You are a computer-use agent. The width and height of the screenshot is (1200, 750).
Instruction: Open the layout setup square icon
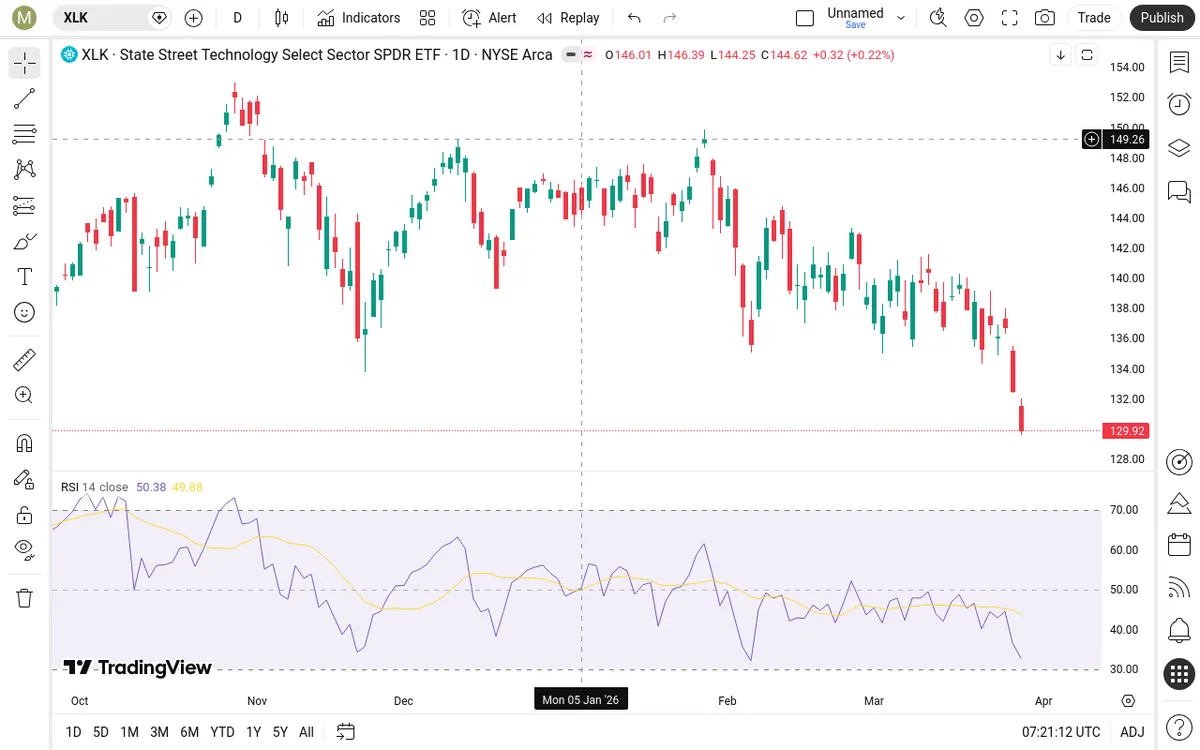tap(805, 17)
